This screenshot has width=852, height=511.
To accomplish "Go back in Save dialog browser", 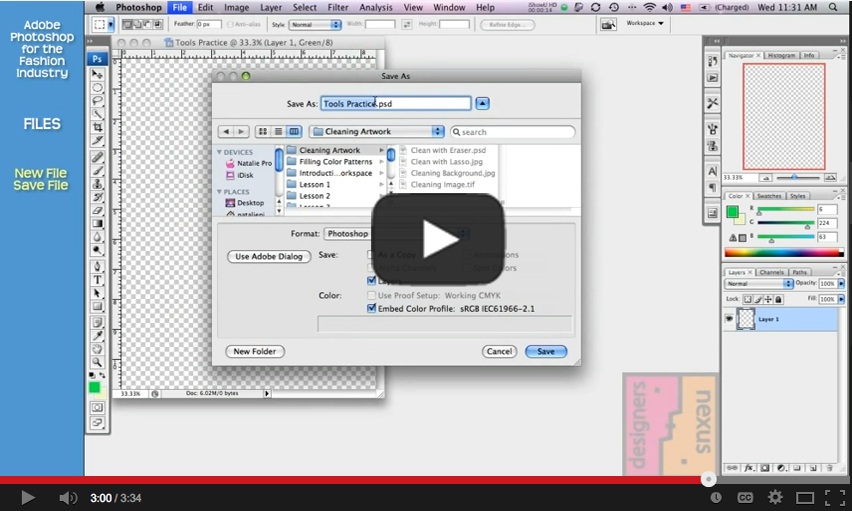I will coord(226,132).
